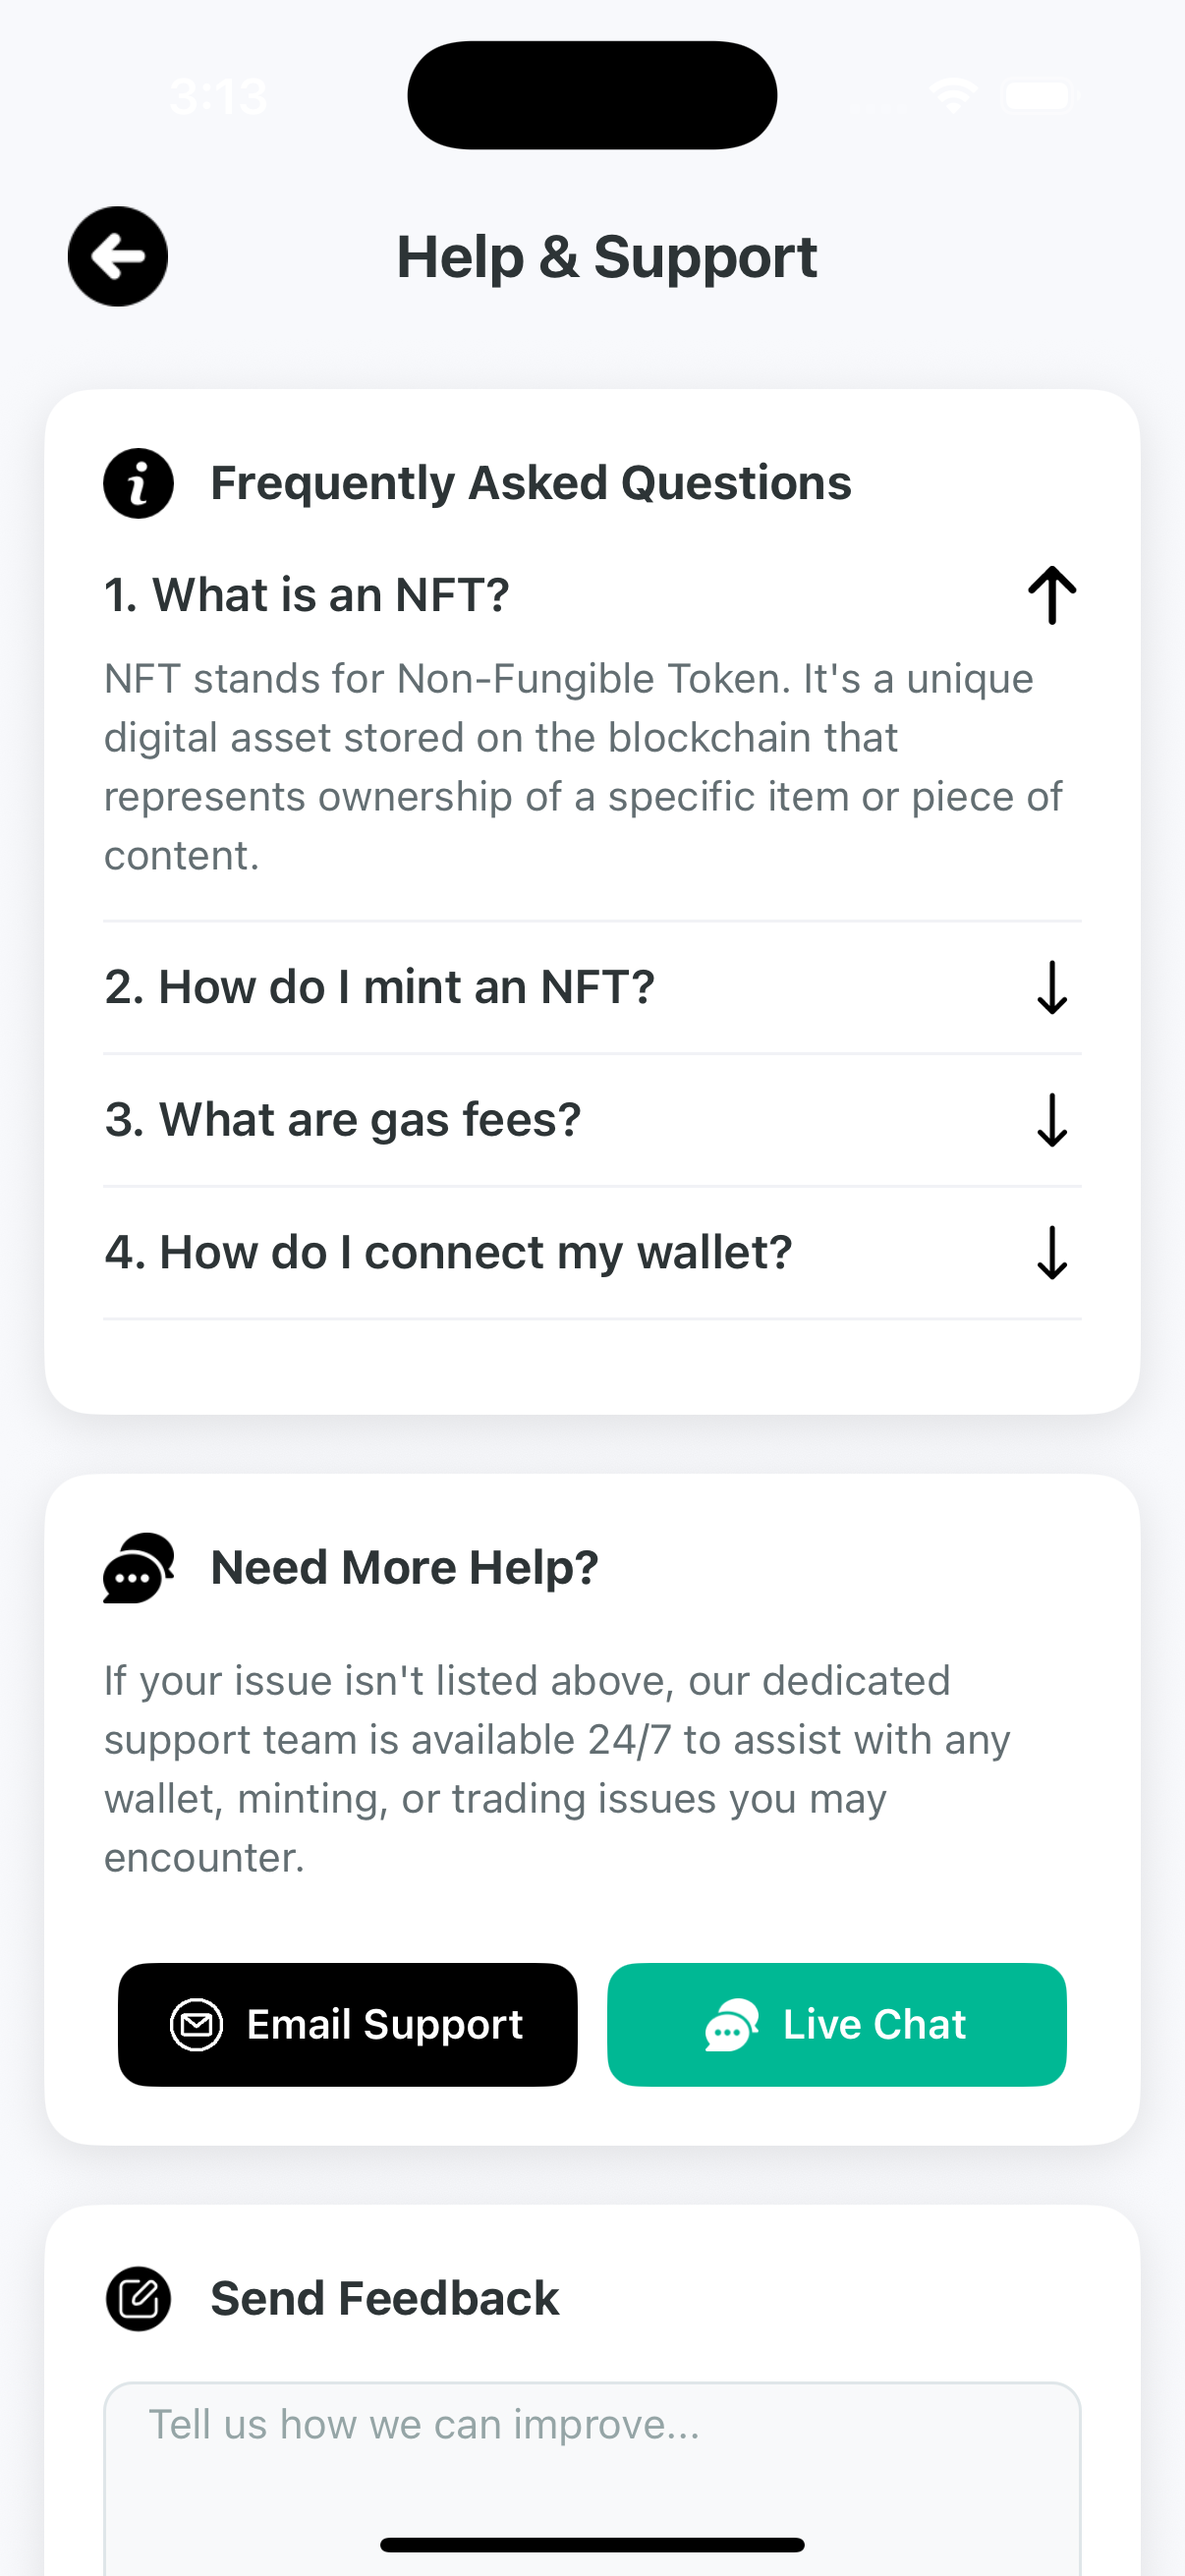This screenshot has width=1185, height=2576.
Task: Tap the home indicator bar
Action: [592, 2545]
